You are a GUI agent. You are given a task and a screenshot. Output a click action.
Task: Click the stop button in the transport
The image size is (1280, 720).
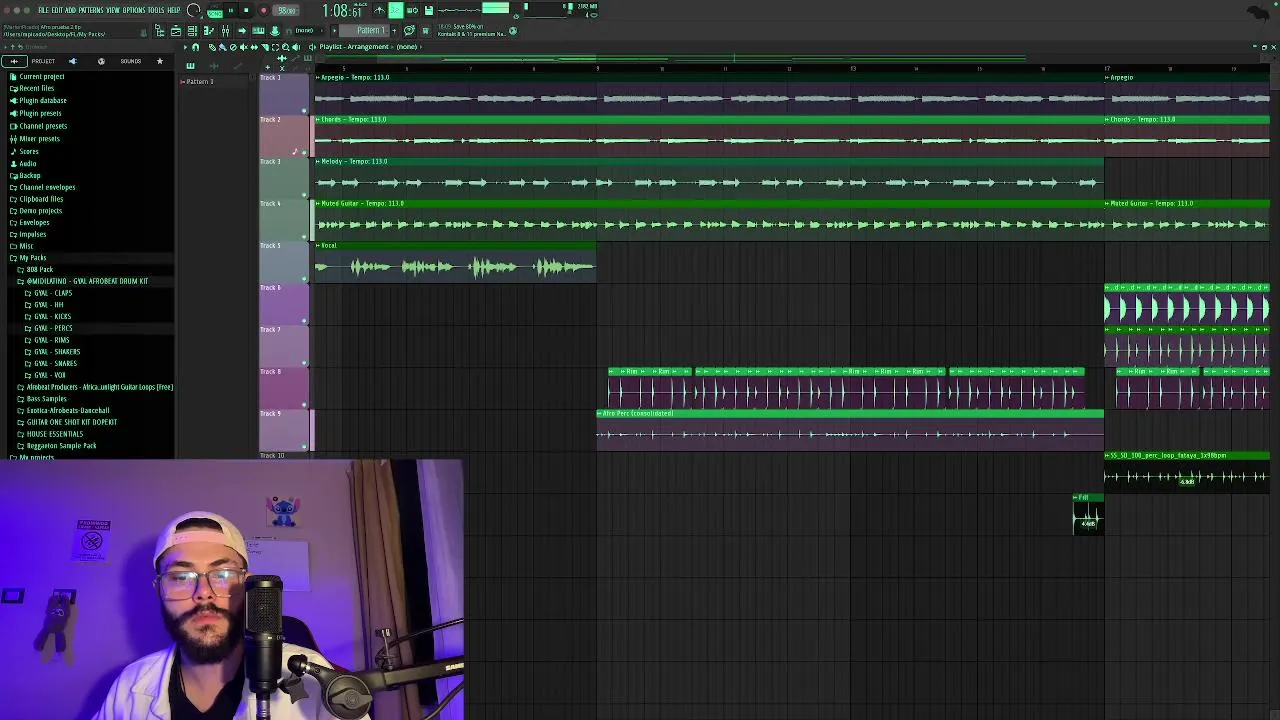246,10
